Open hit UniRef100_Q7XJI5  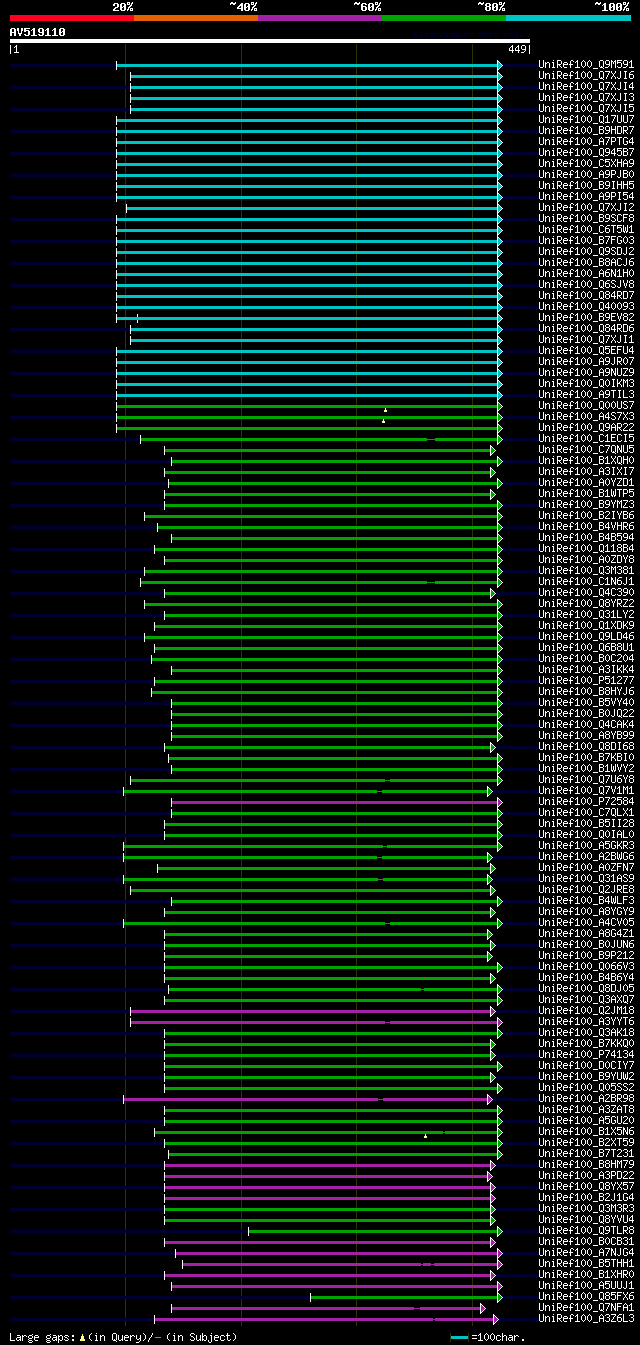click(586, 109)
